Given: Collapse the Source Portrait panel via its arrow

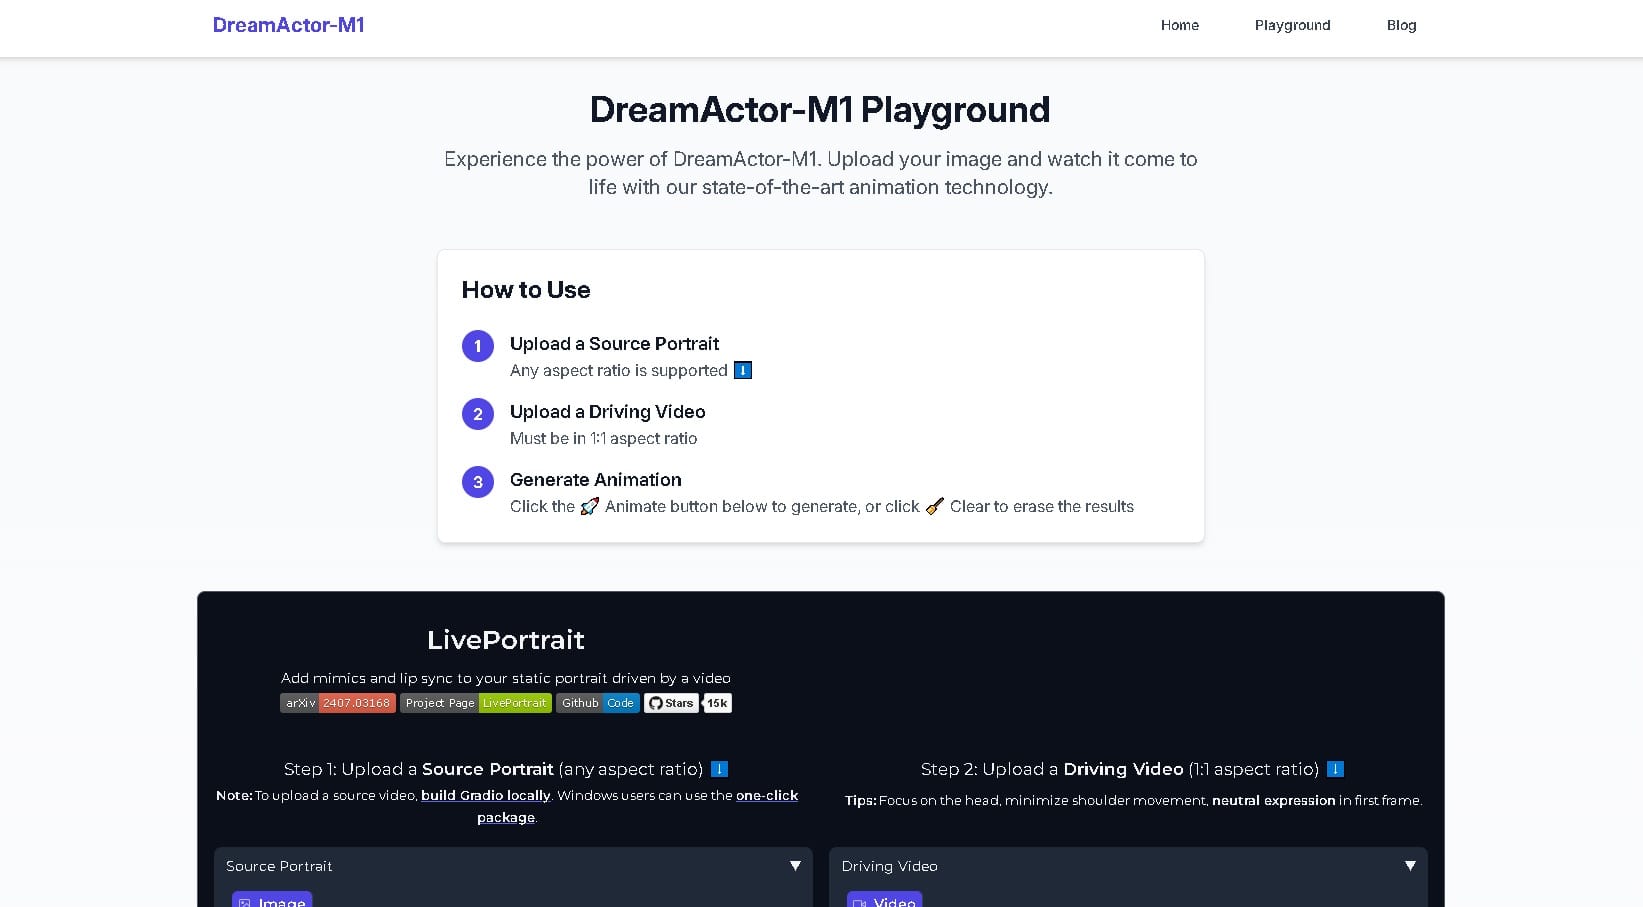Looking at the screenshot, I should point(796,865).
